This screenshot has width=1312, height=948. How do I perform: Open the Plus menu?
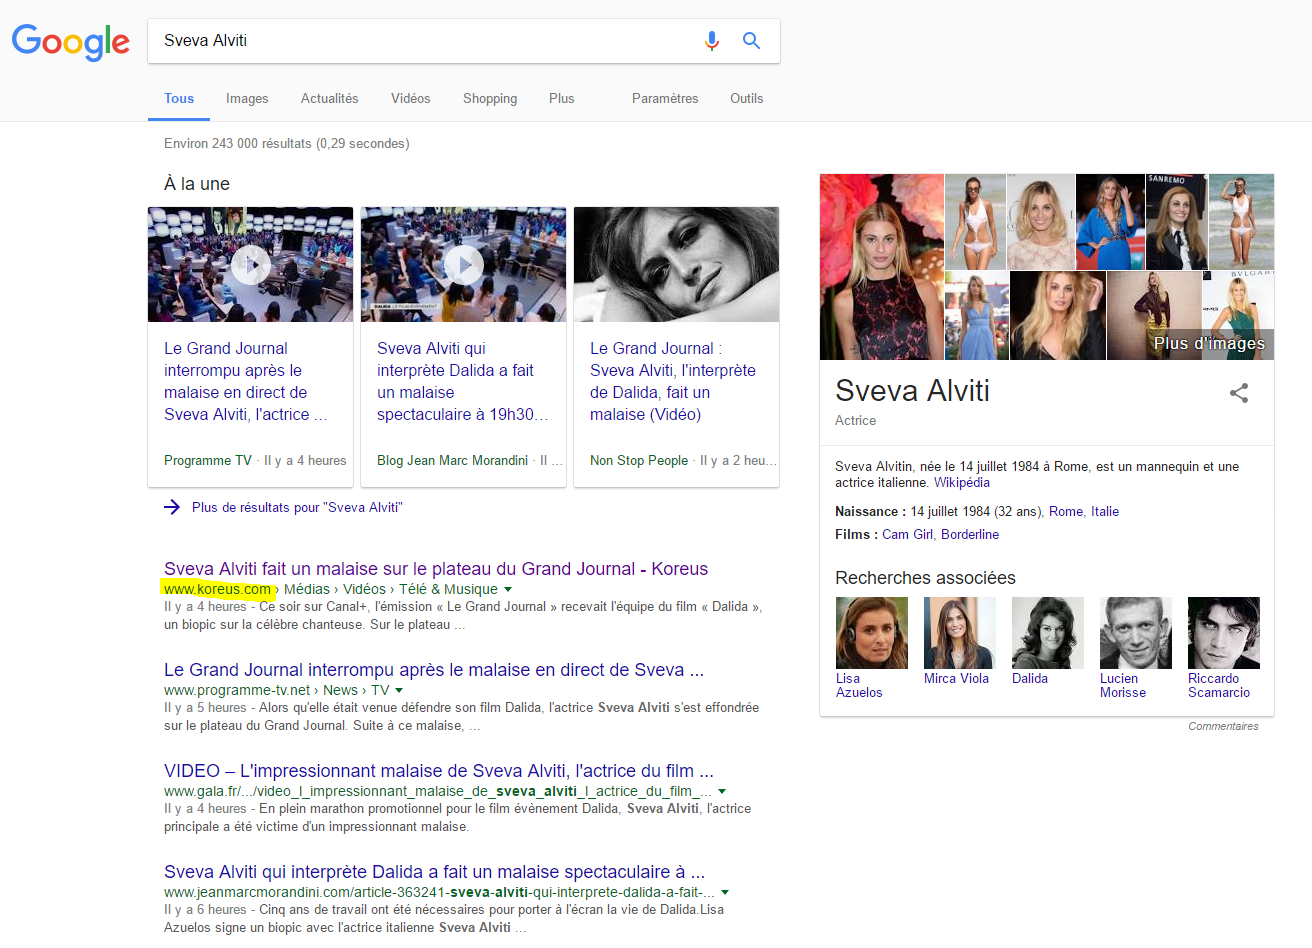pos(561,98)
